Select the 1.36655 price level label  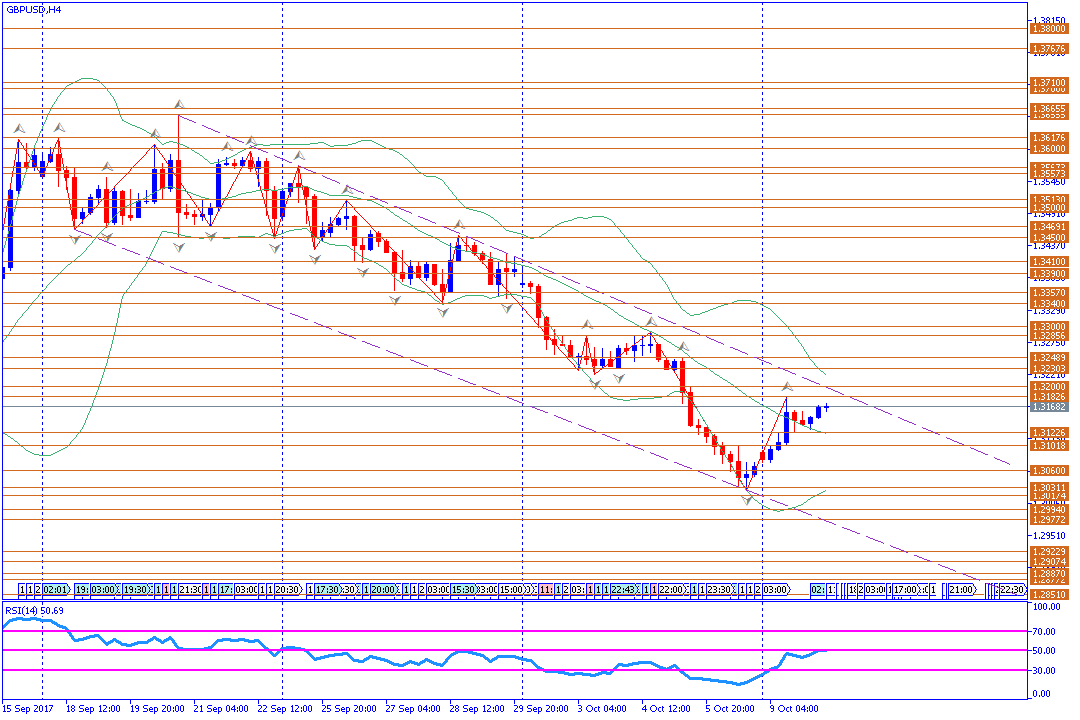1049,109
